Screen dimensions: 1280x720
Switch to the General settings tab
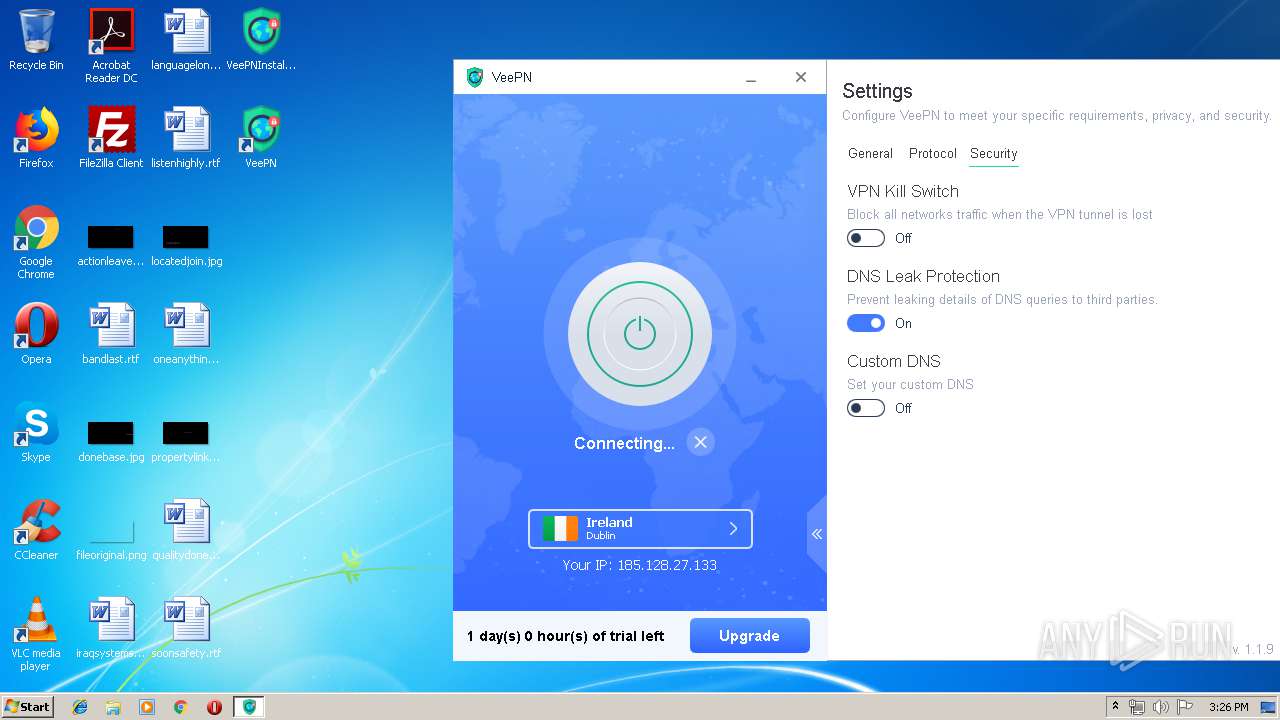(x=870, y=153)
